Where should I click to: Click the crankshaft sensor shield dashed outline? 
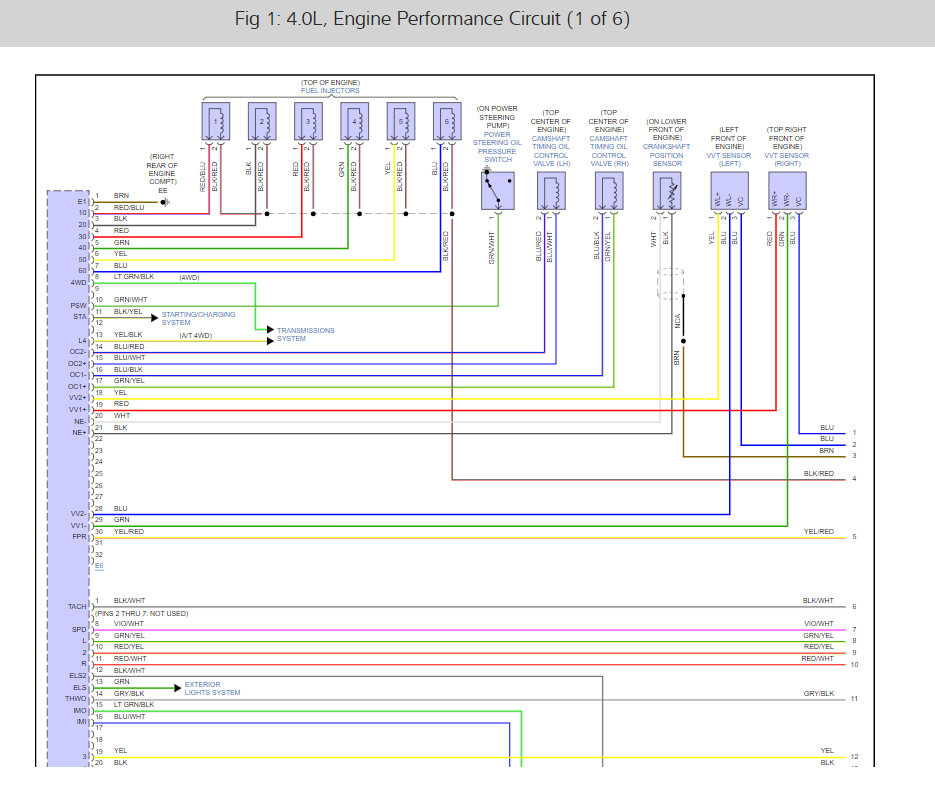pyautogui.click(x=670, y=284)
